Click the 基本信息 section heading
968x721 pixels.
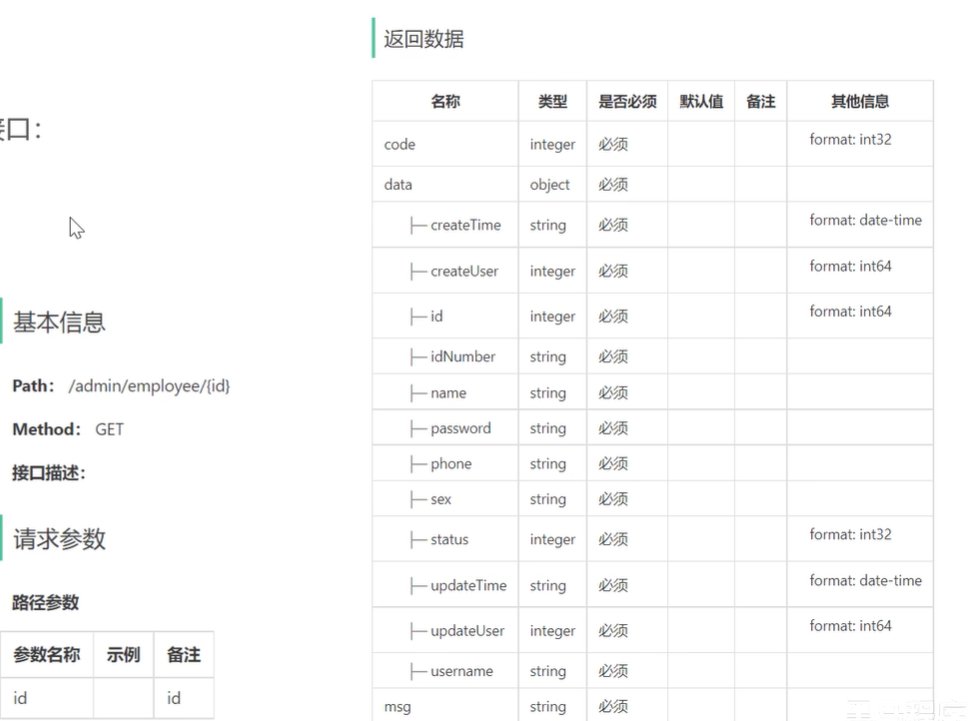point(59,322)
